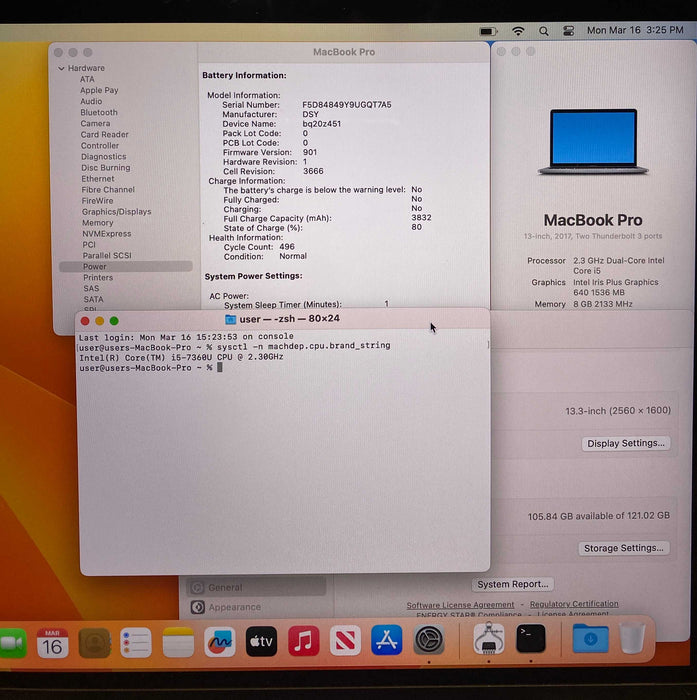Viewport: 697px width, 700px height.
Task: Open the Software License Agreement link
Action: [460, 605]
